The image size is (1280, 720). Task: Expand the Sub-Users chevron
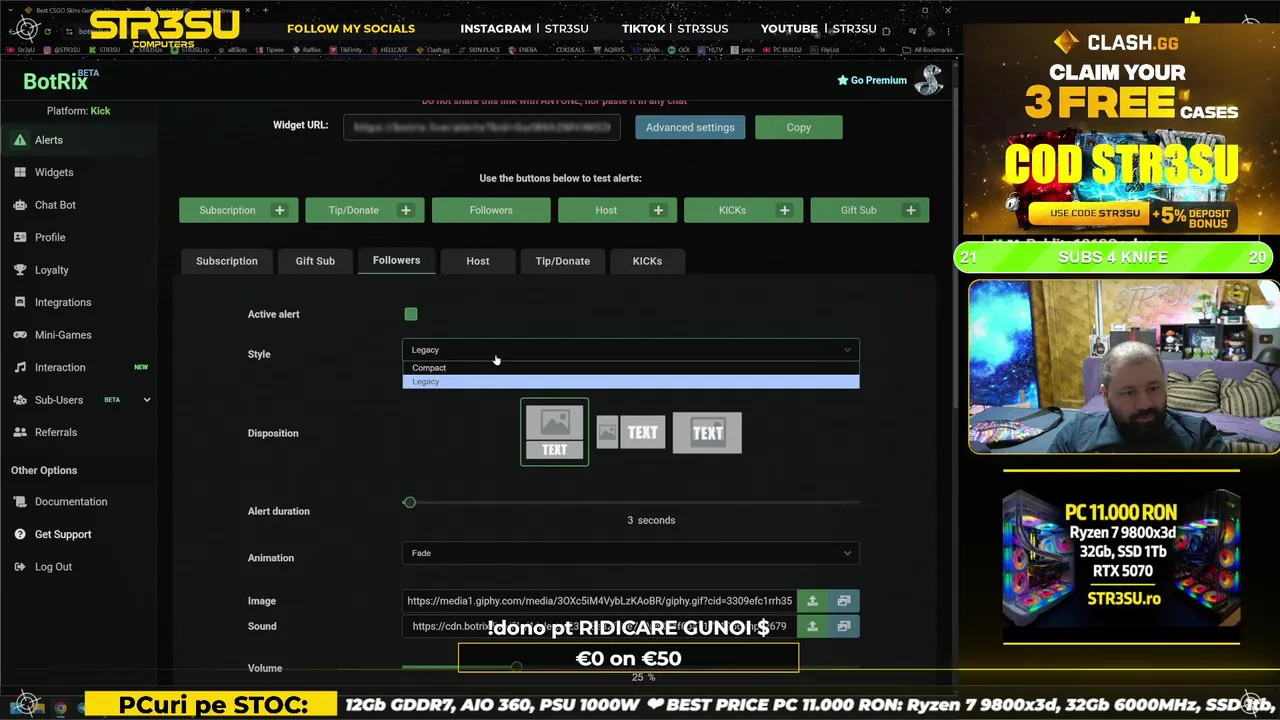147,400
